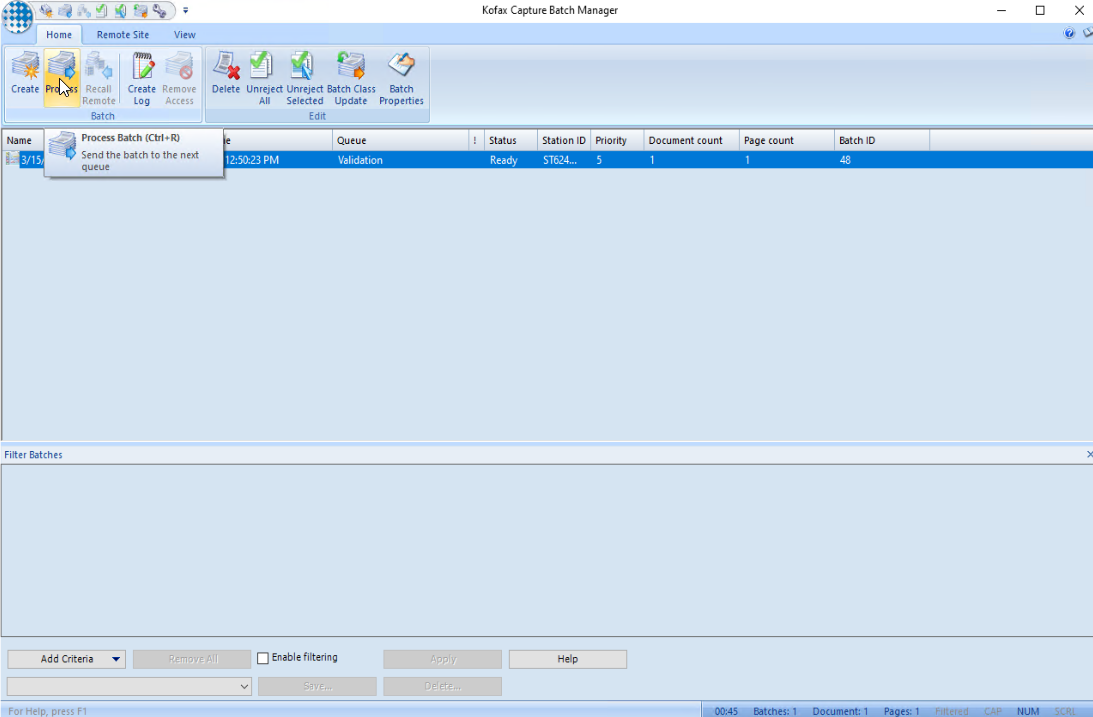Click the Unreject All ribbon button

[264, 78]
